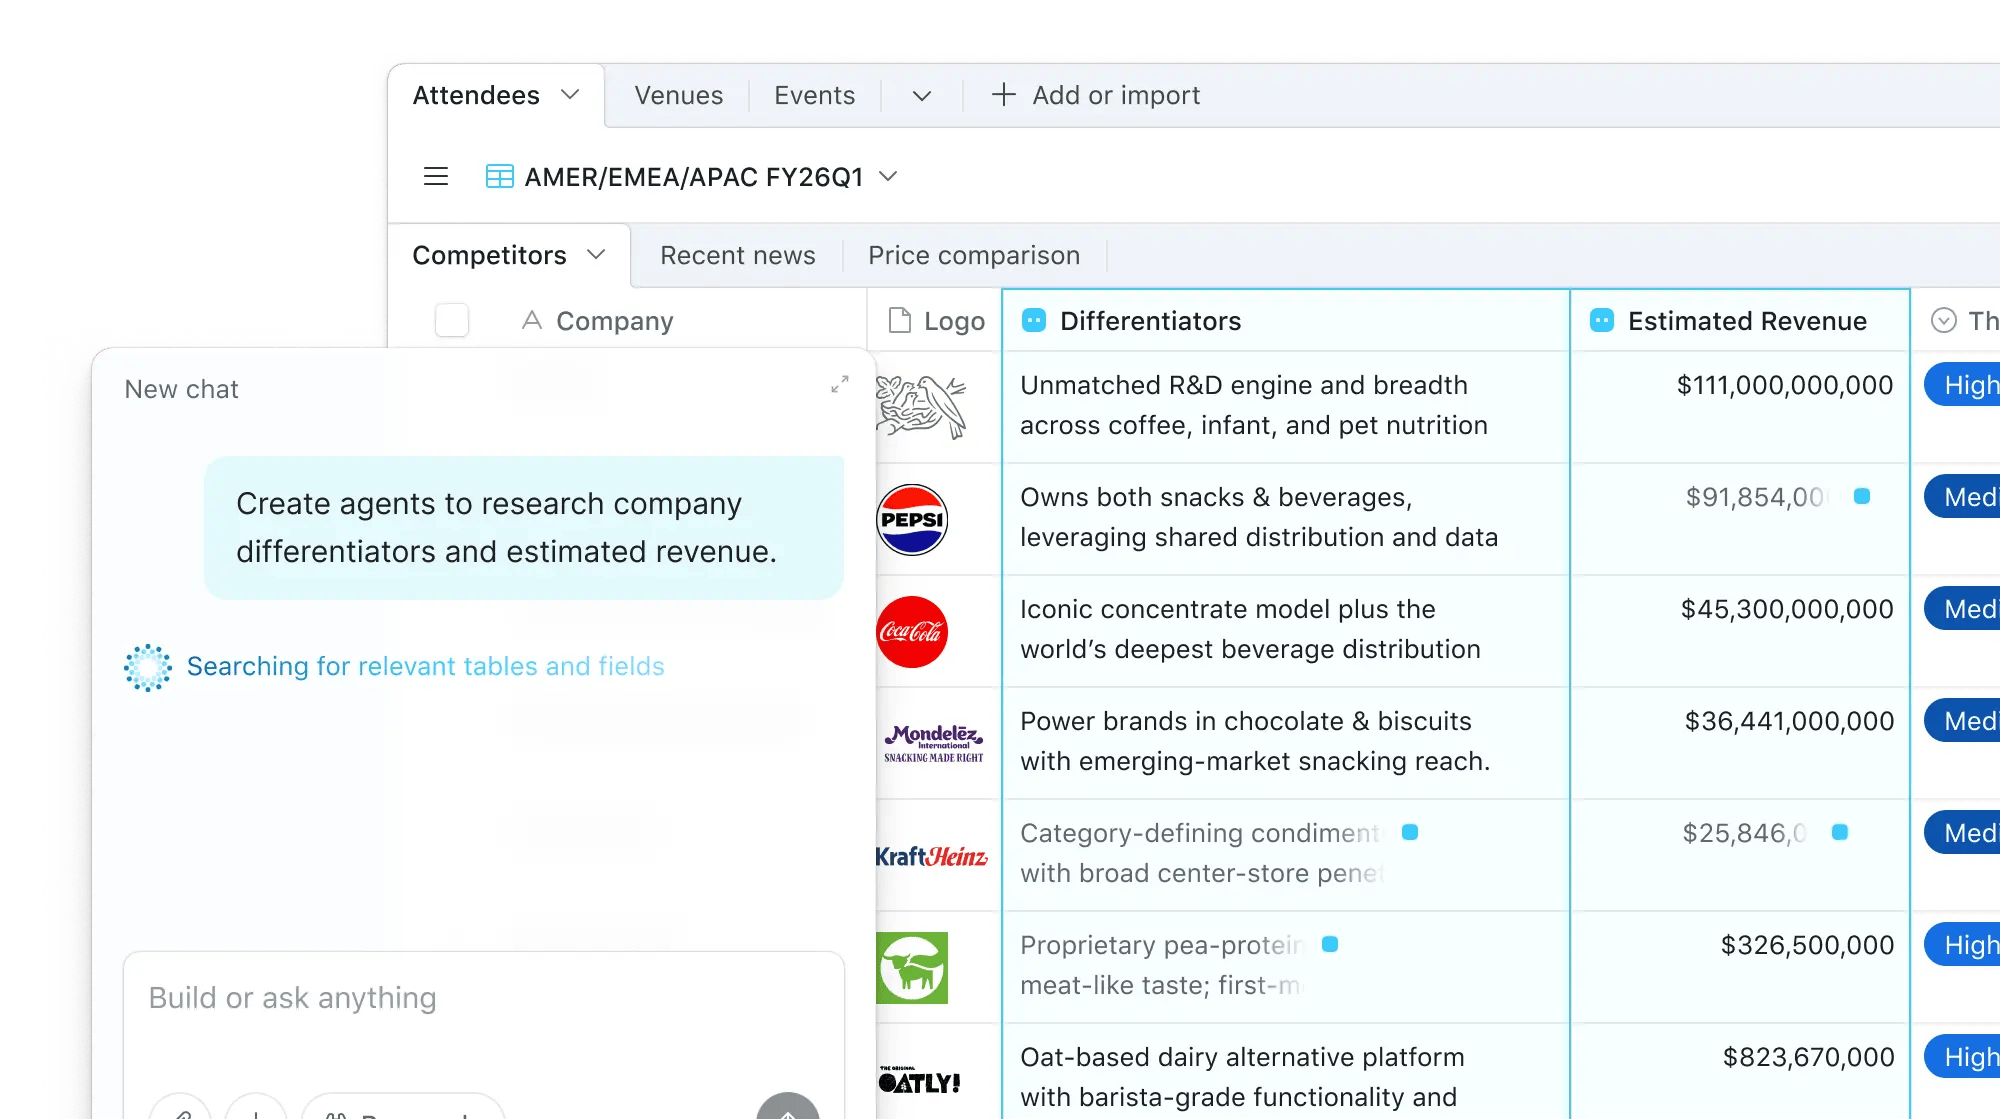Click the loading dot in the $91,854 revenue cell
The height and width of the screenshot is (1119, 2000).
[1862, 496]
